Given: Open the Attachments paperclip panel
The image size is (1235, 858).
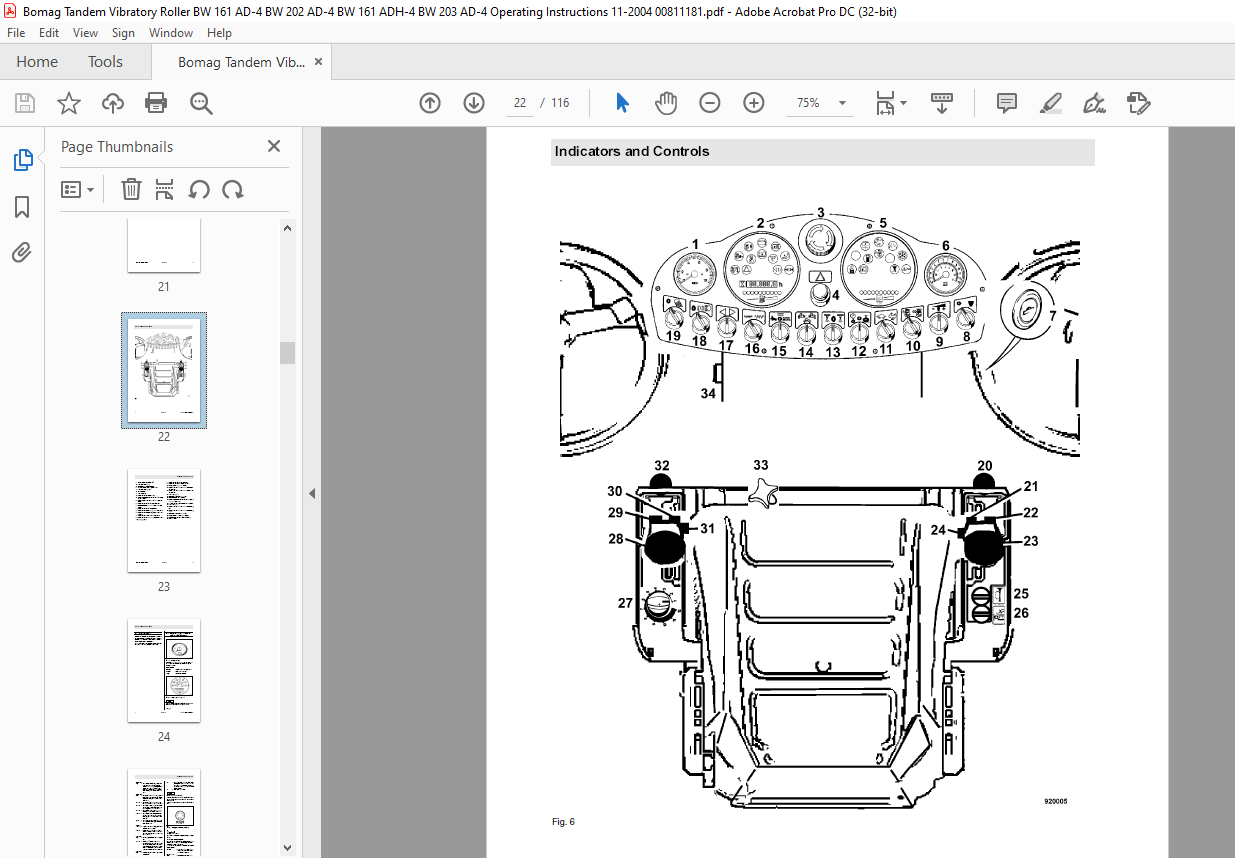Looking at the screenshot, I should coord(22,253).
